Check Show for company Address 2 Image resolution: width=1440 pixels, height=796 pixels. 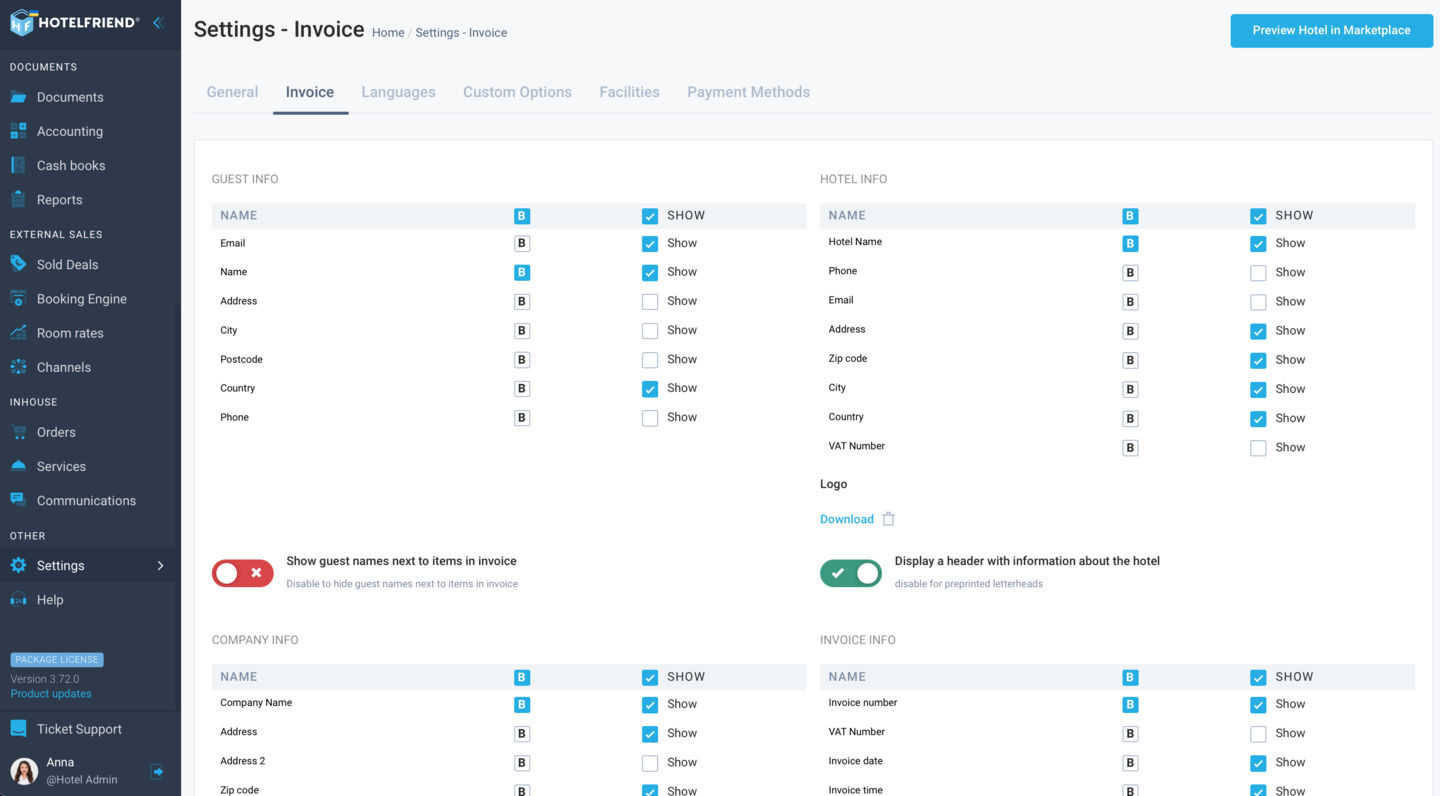(x=650, y=762)
